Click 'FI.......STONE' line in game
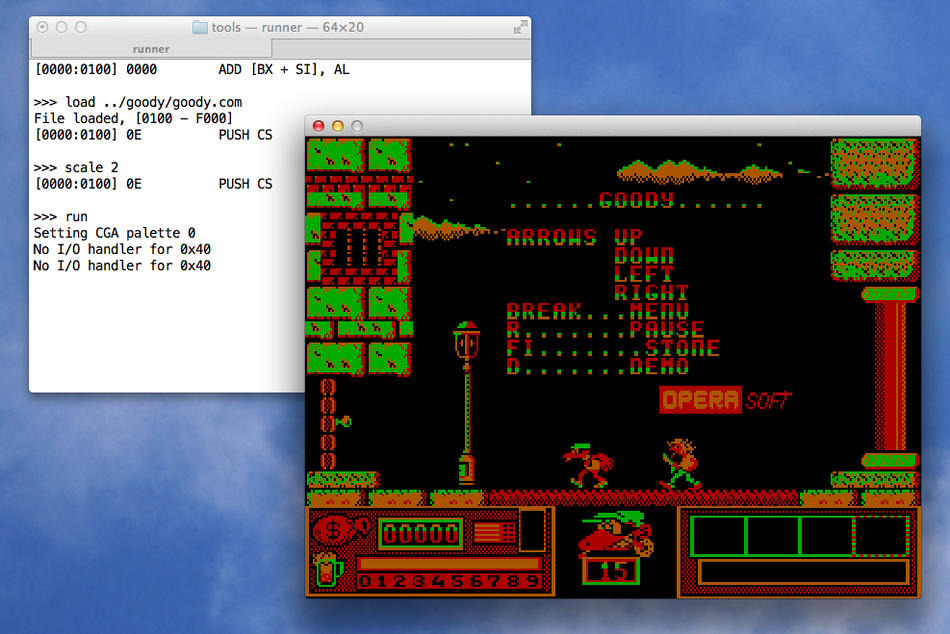The height and width of the screenshot is (634, 950). (613, 348)
